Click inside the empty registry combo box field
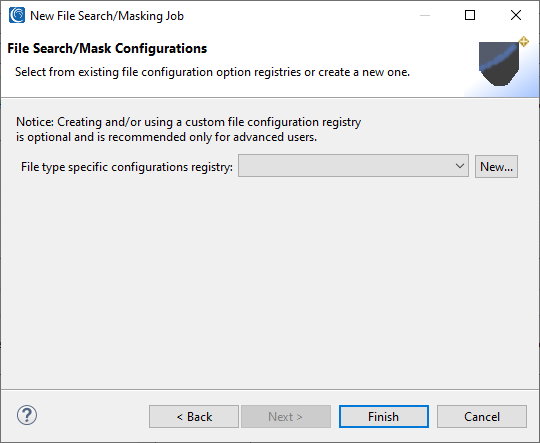Image resolution: width=540 pixels, height=443 pixels. pos(353,166)
